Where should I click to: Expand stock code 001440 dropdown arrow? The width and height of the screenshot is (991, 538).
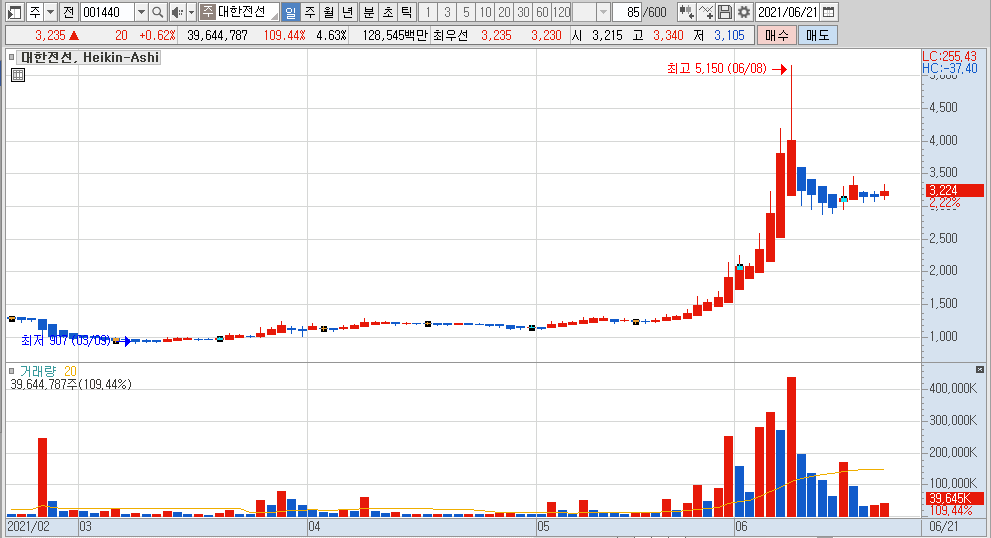142,11
